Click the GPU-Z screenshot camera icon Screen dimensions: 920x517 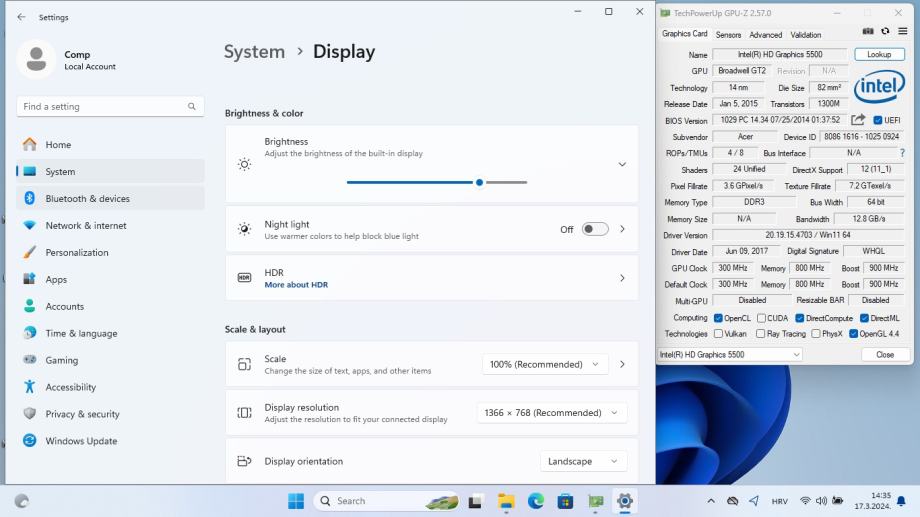[x=868, y=32]
